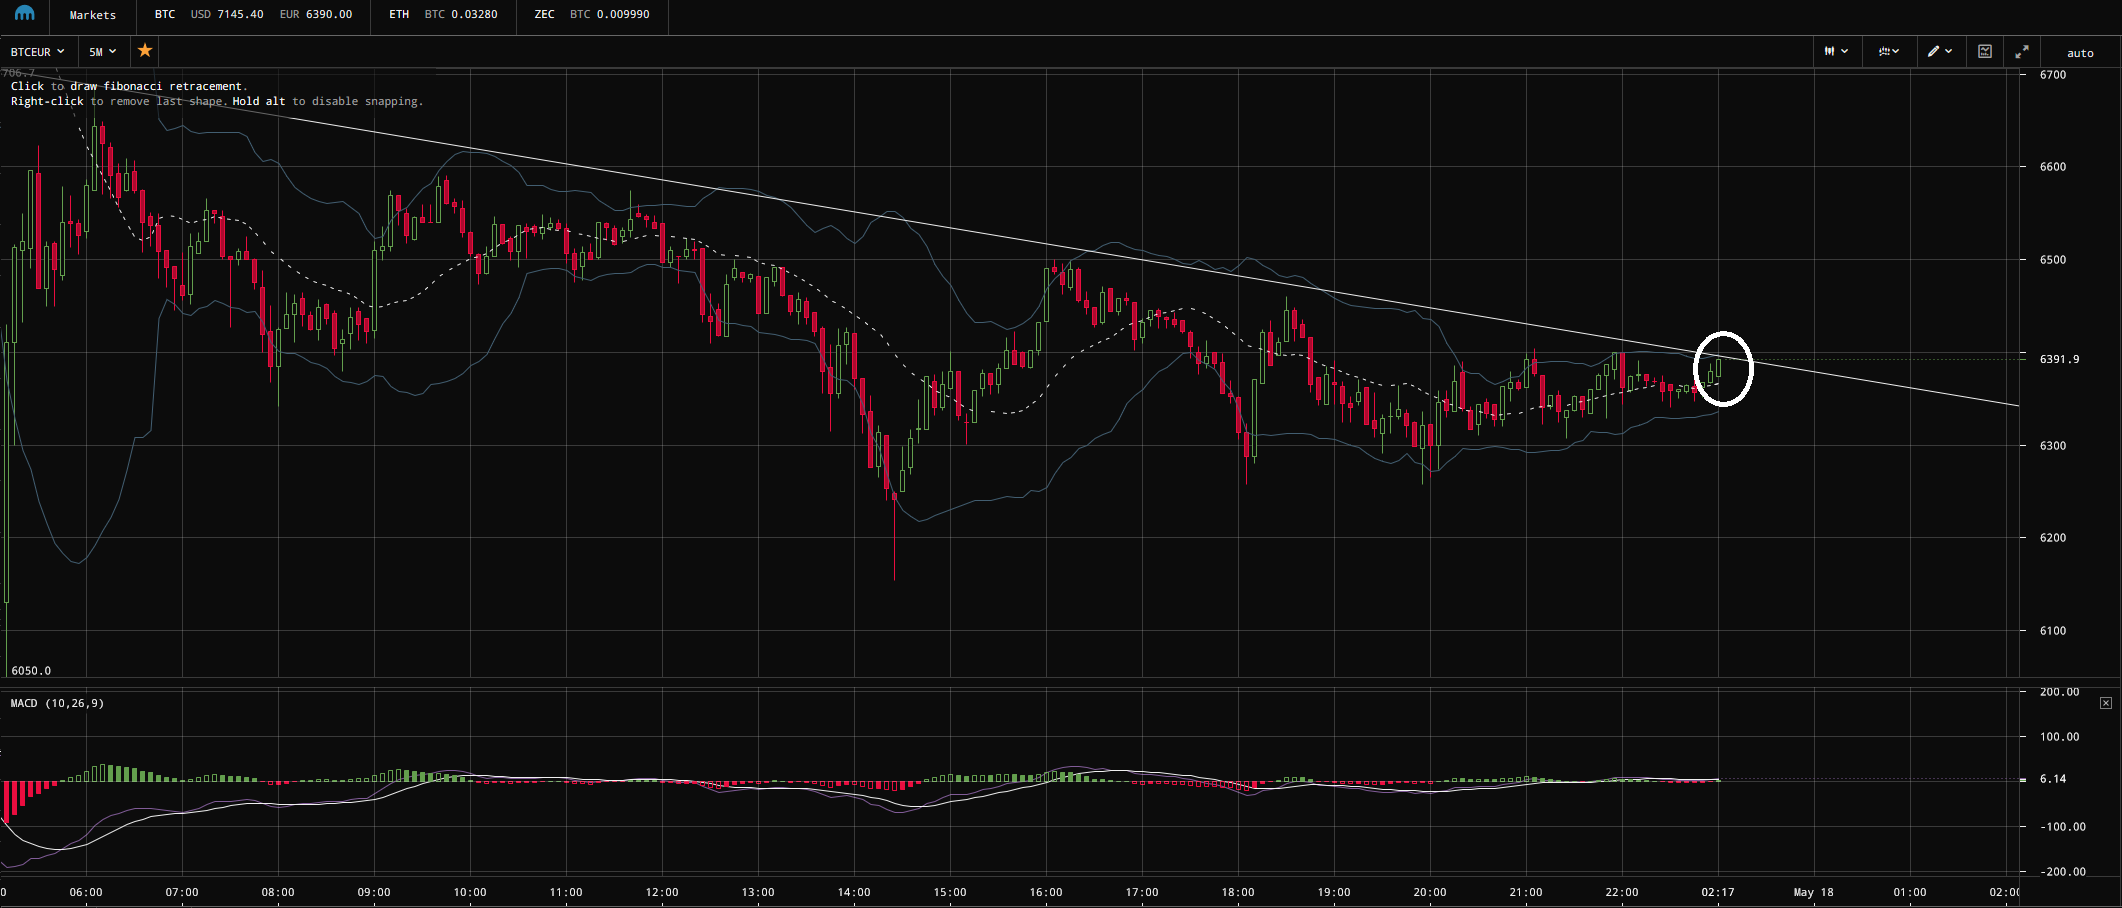Viewport: 2122px width, 908px height.
Task: Select the ETH ticker in top bar
Action: tap(399, 15)
